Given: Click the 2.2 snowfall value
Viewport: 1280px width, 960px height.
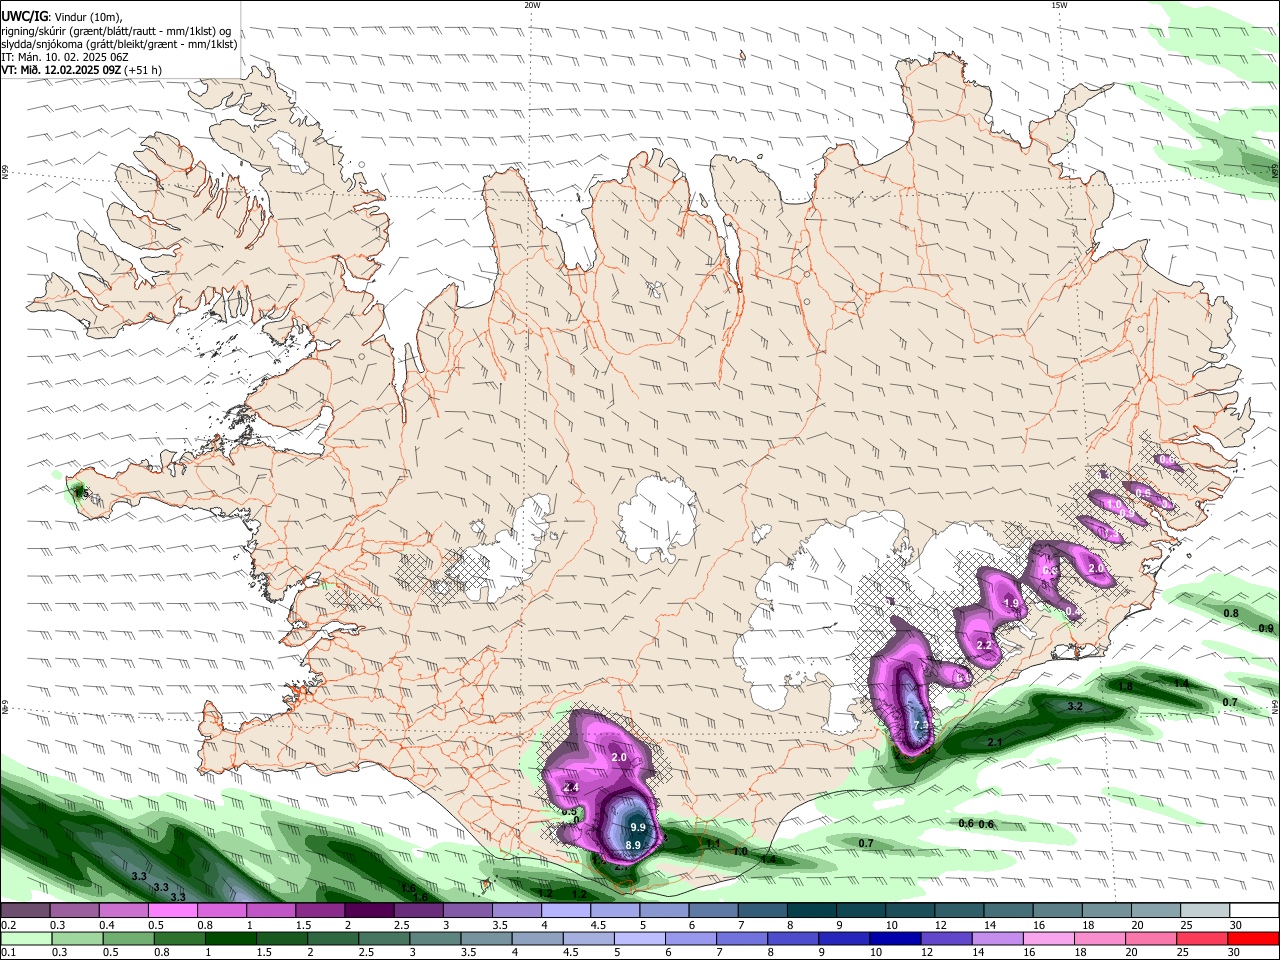Looking at the screenshot, I should (x=983, y=645).
